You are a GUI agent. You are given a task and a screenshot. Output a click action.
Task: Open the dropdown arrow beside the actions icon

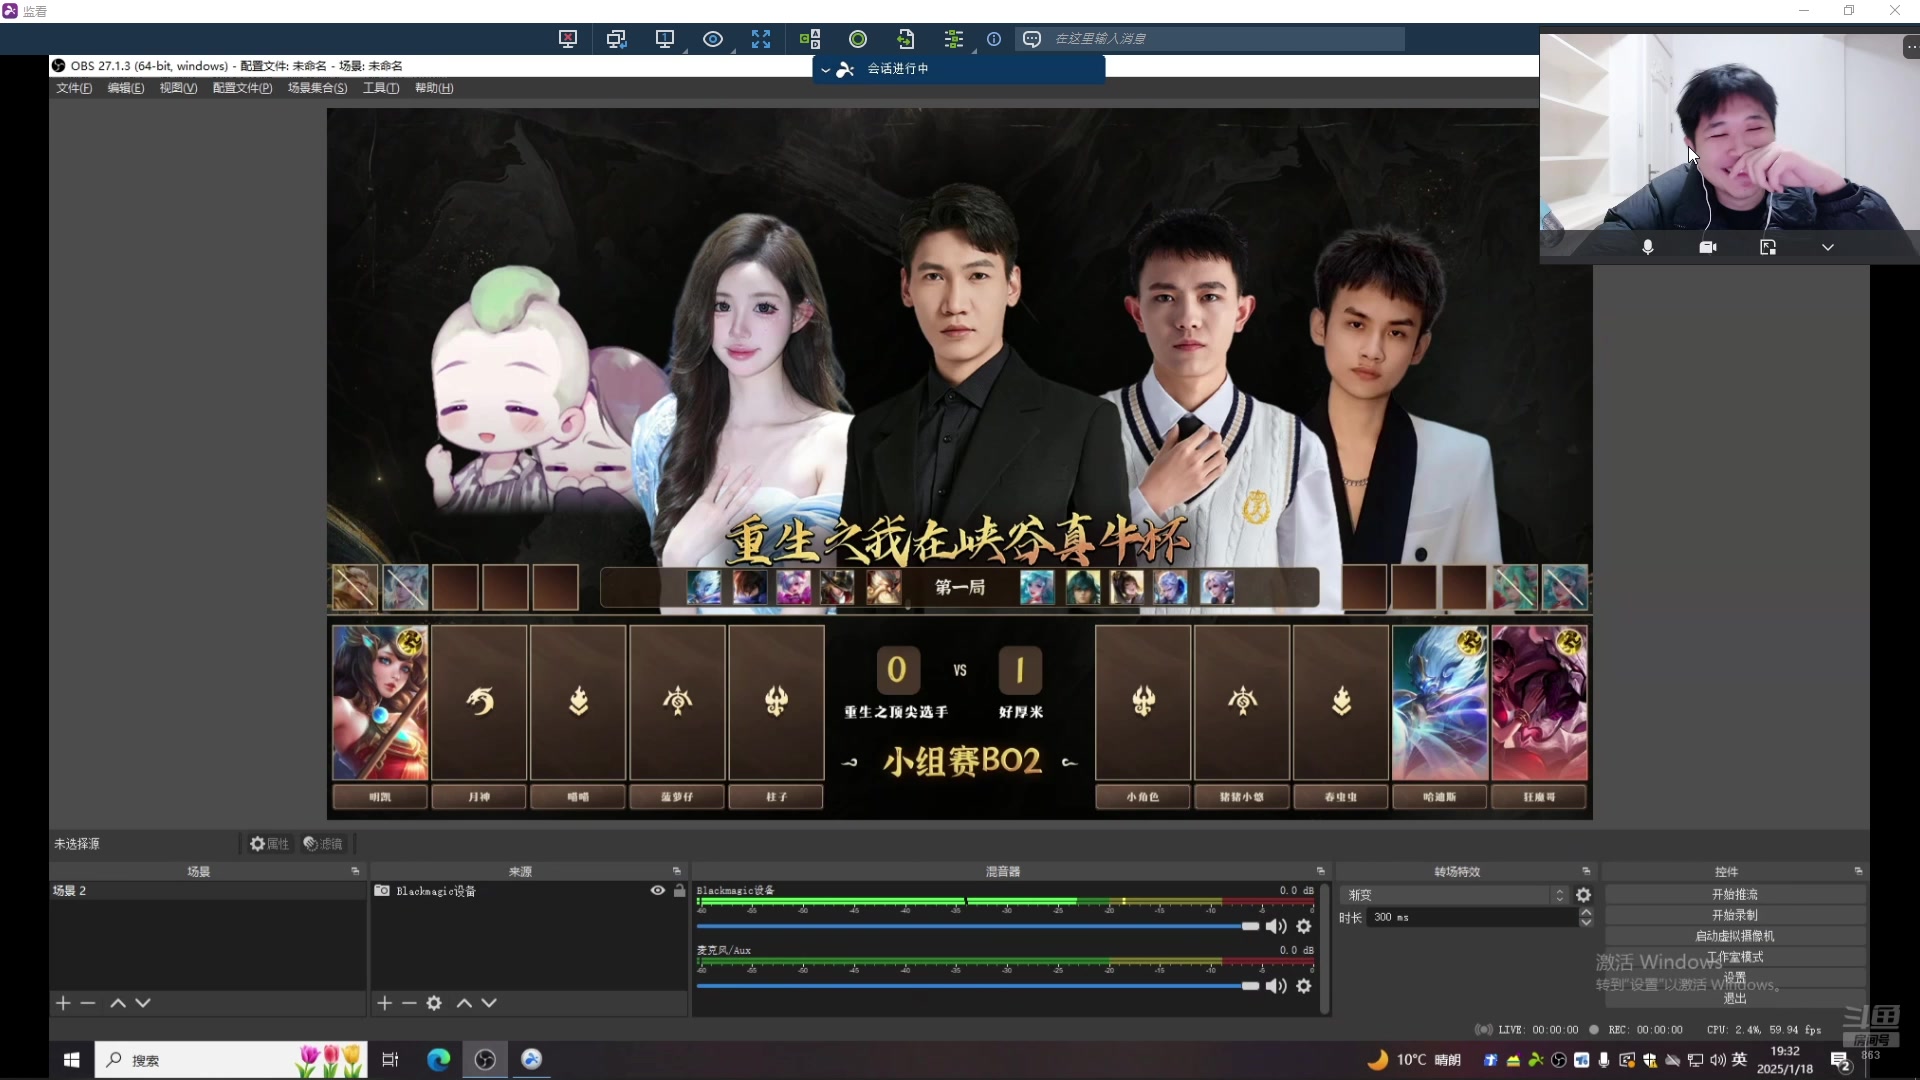(974, 49)
